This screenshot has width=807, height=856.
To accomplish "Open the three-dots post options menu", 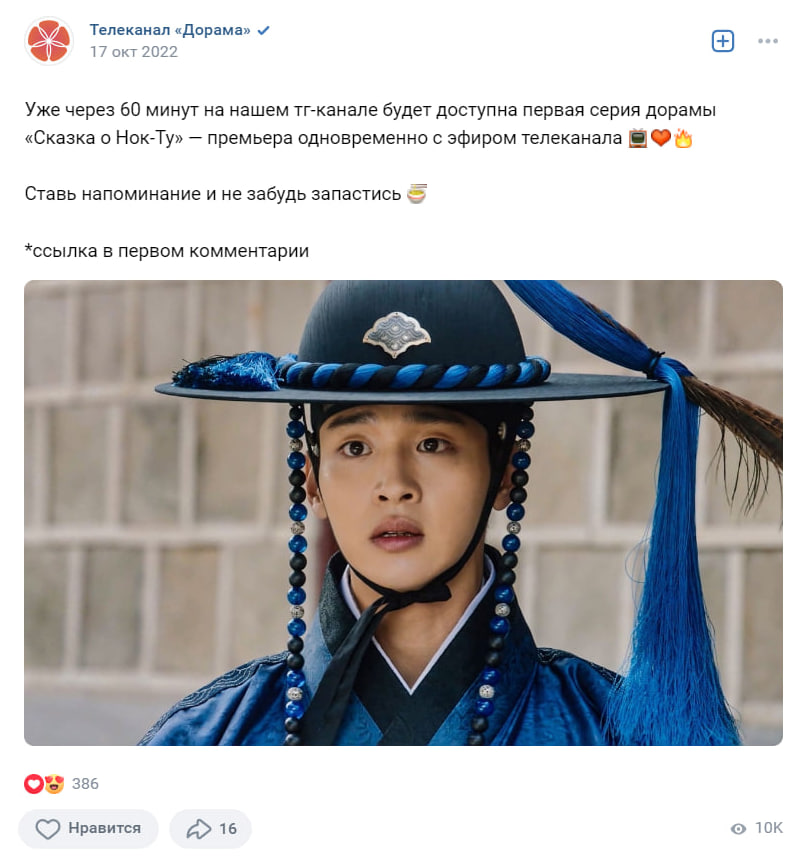I will (768, 41).
